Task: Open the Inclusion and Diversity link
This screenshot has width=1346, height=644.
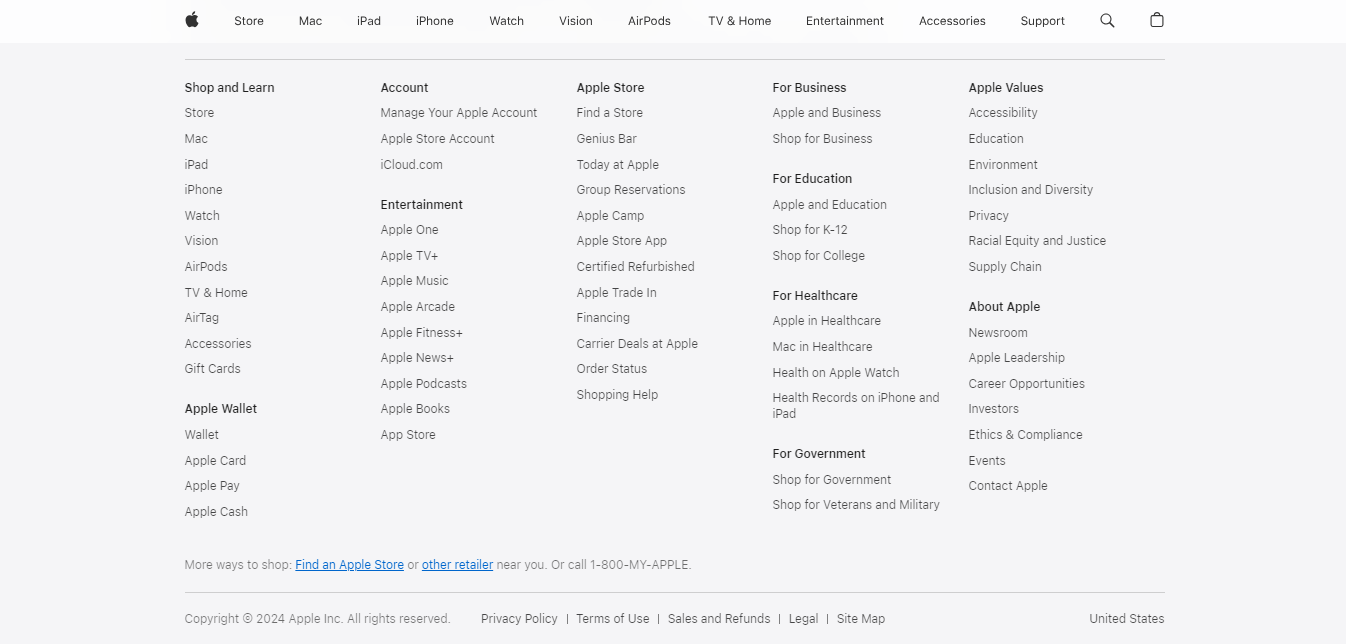Action: [x=1031, y=190]
